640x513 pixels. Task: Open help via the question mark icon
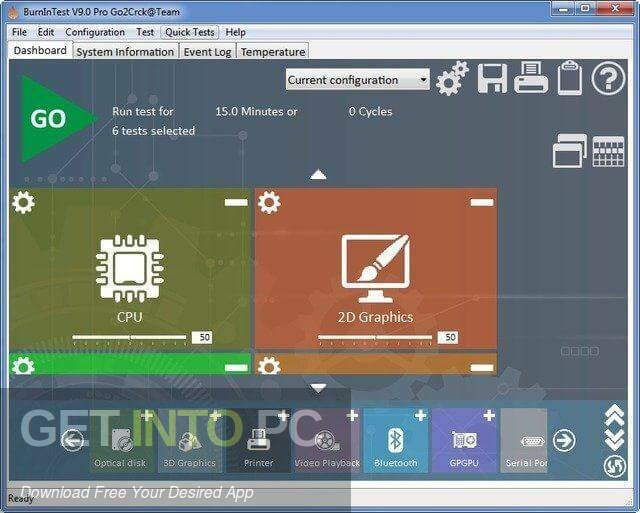(x=608, y=78)
